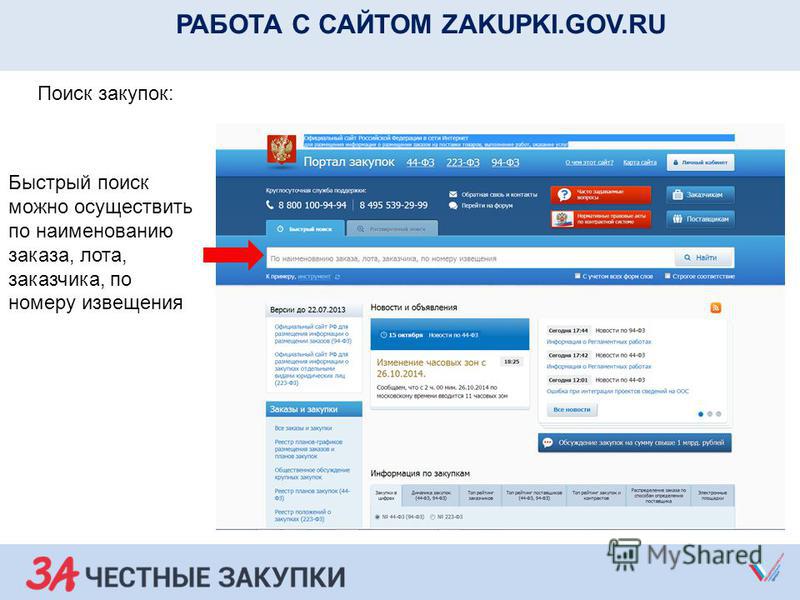Click the example keyword 'инструмент' link

[x=314, y=277]
